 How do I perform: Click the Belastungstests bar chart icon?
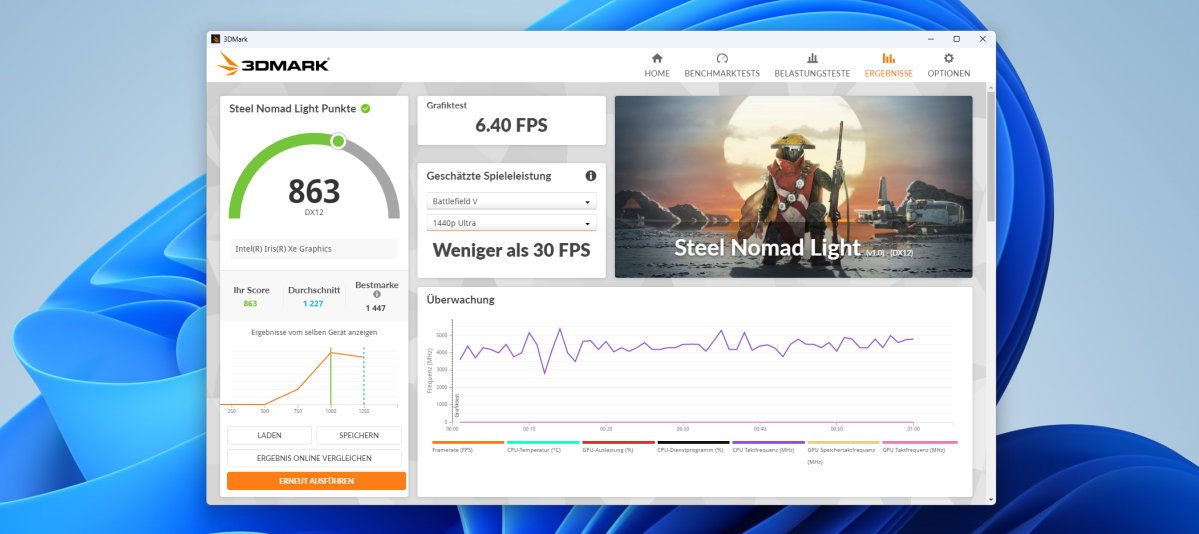coord(812,59)
